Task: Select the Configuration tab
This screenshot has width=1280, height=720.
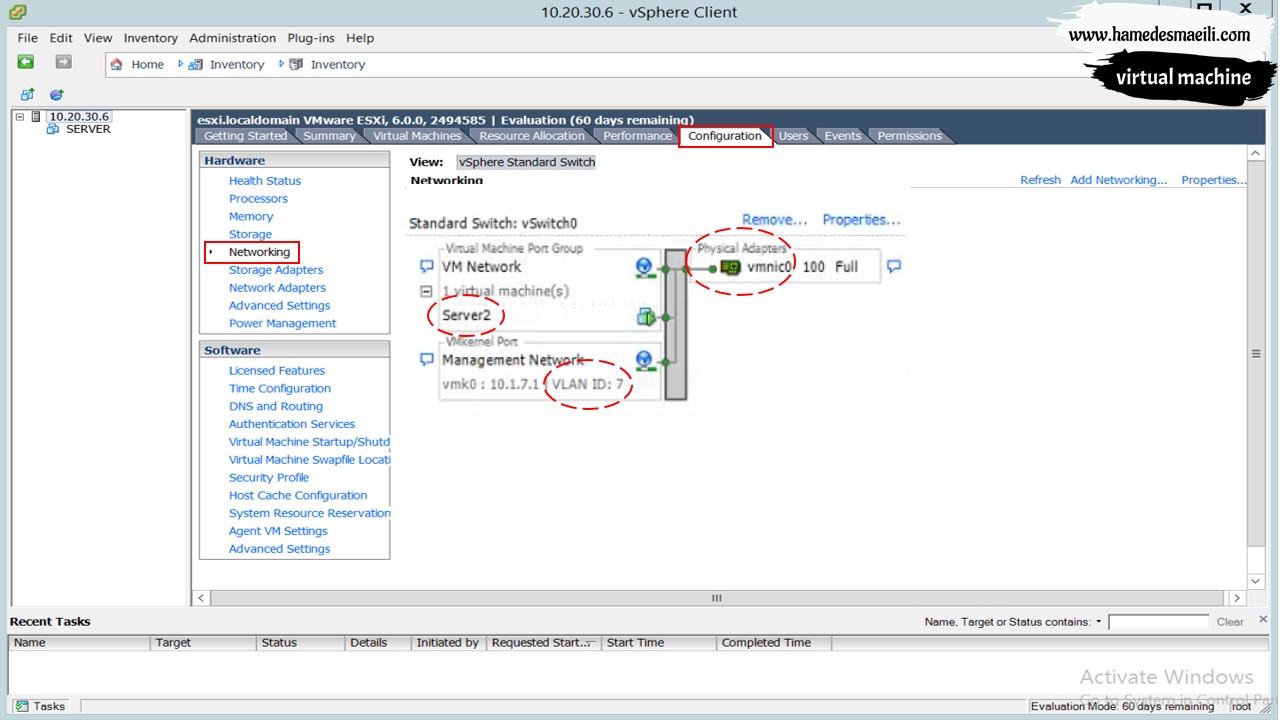Action: coord(725,136)
